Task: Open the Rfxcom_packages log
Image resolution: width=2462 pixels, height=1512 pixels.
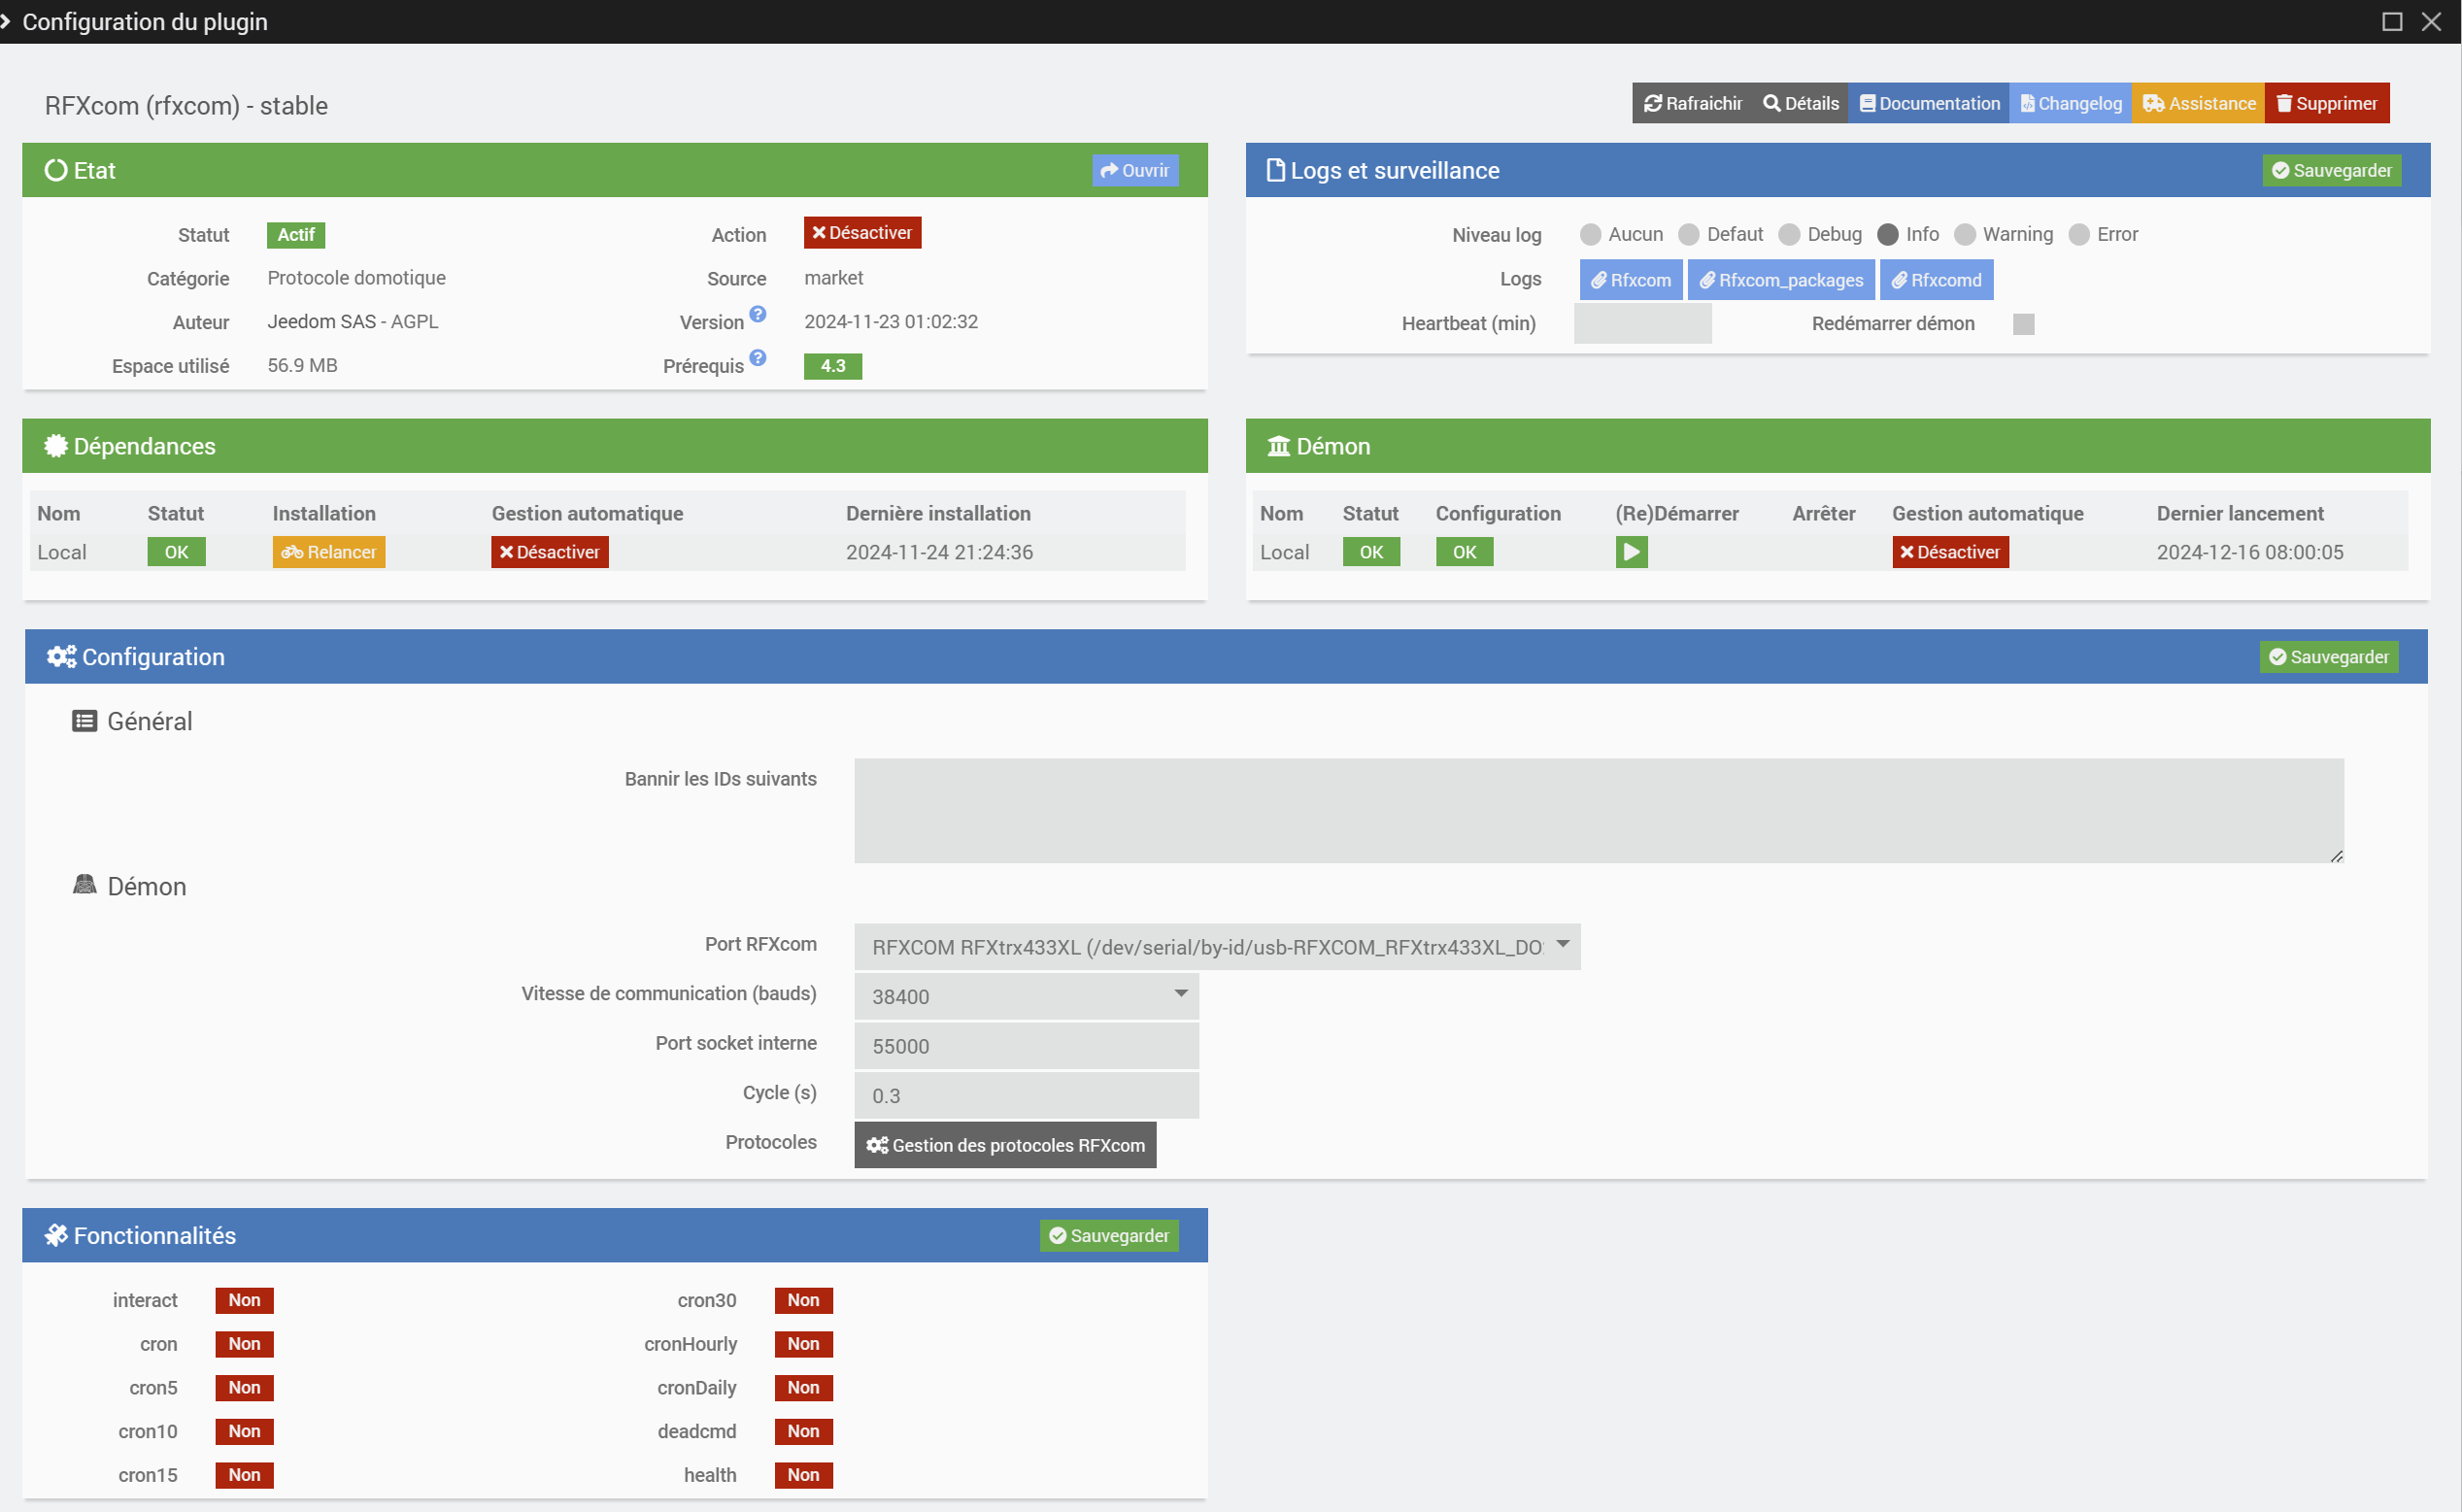Action: pos(1780,280)
